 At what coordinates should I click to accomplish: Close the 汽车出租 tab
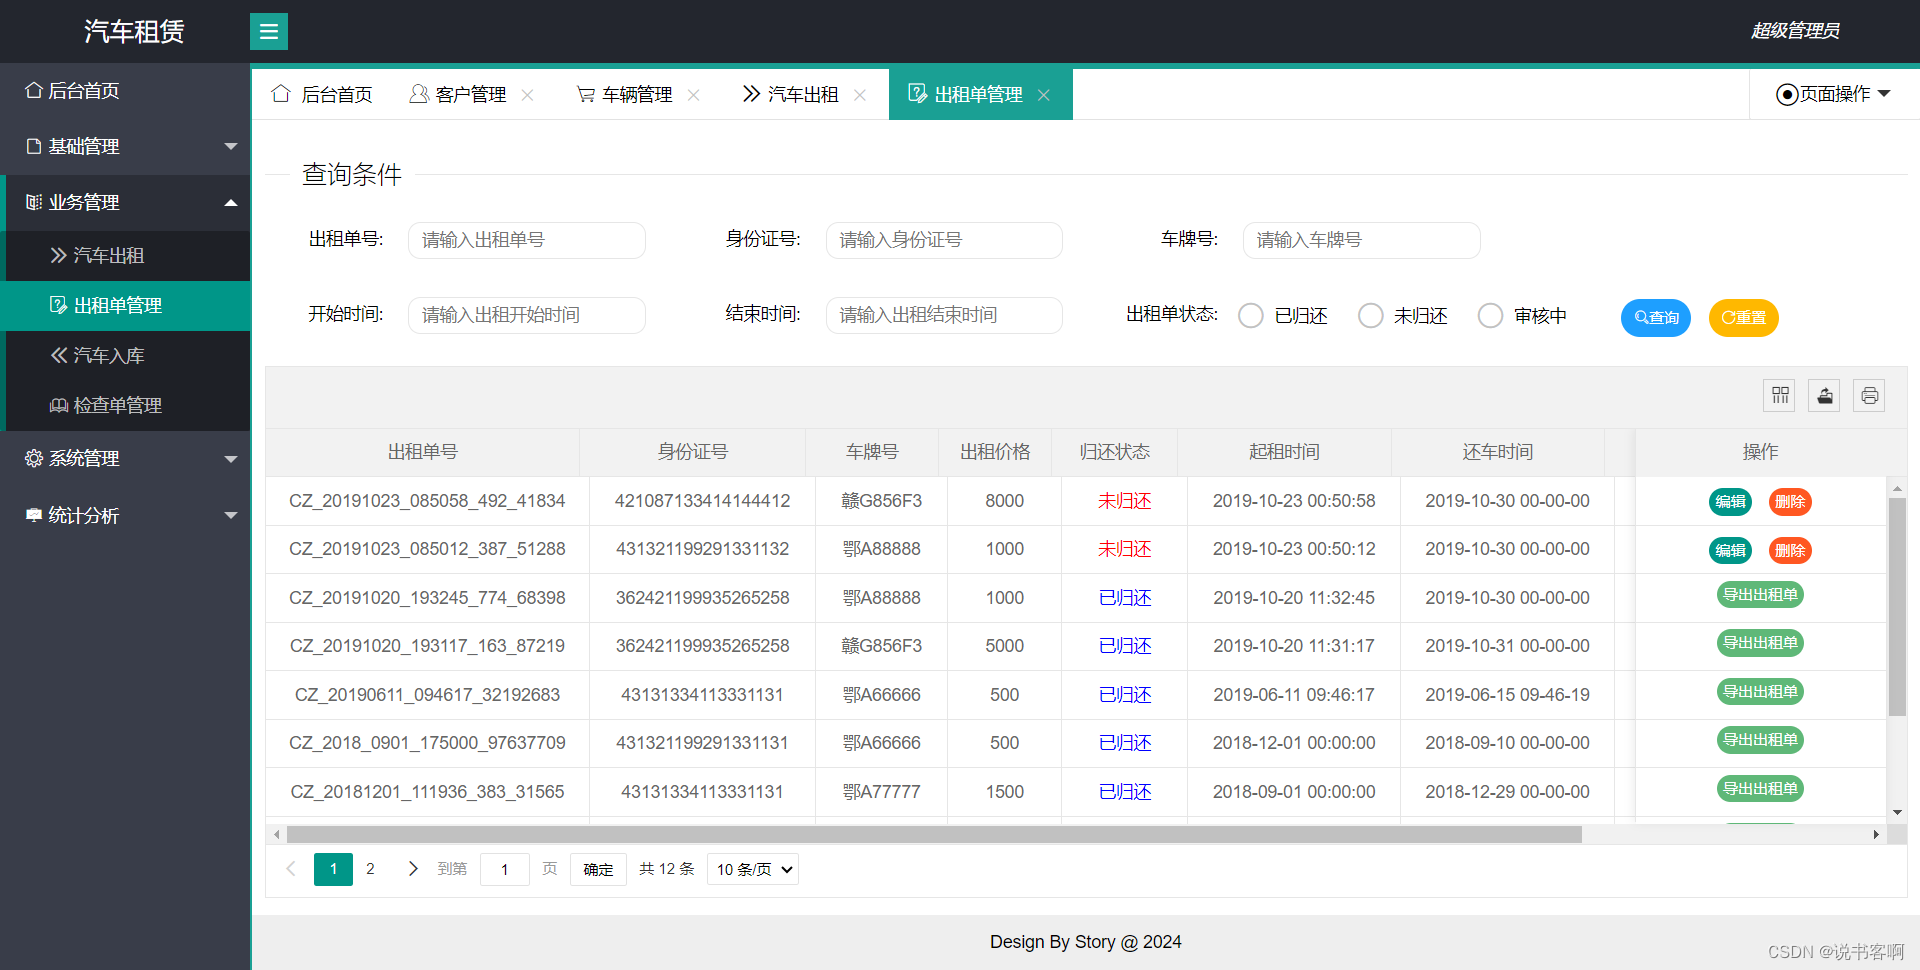[860, 95]
